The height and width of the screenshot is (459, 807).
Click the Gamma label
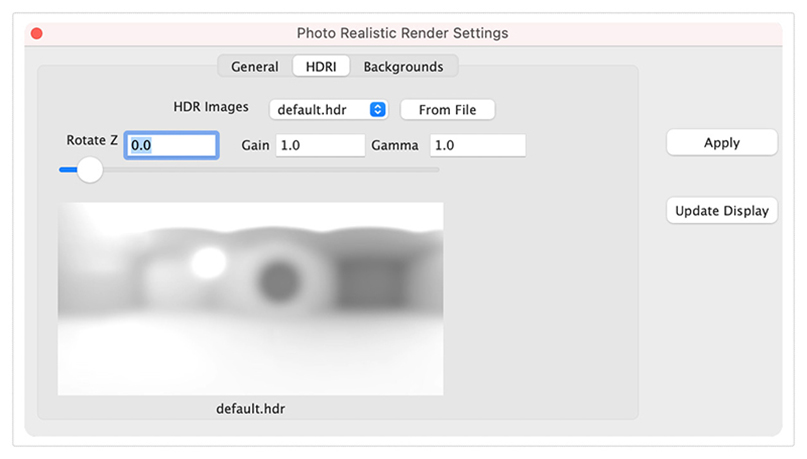point(395,146)
